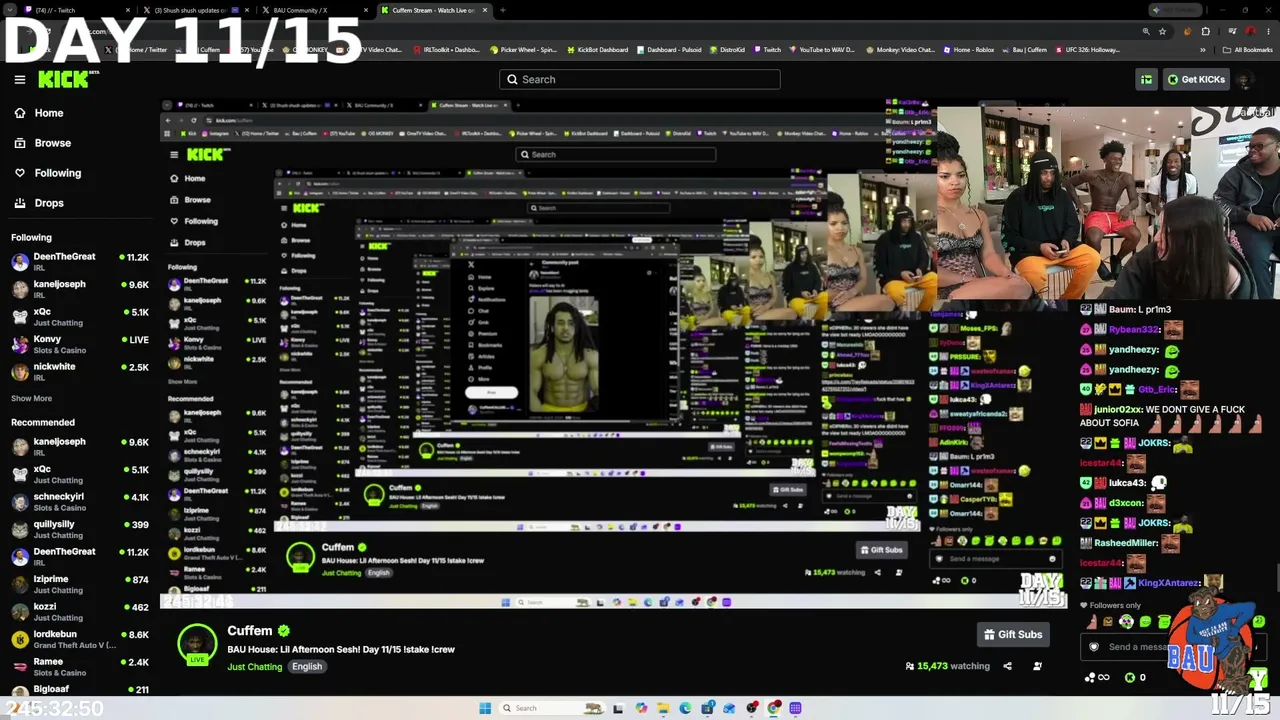Open Copilot from the taskbar
This screenshot has height=720, width=1280.
pos(641,708)
